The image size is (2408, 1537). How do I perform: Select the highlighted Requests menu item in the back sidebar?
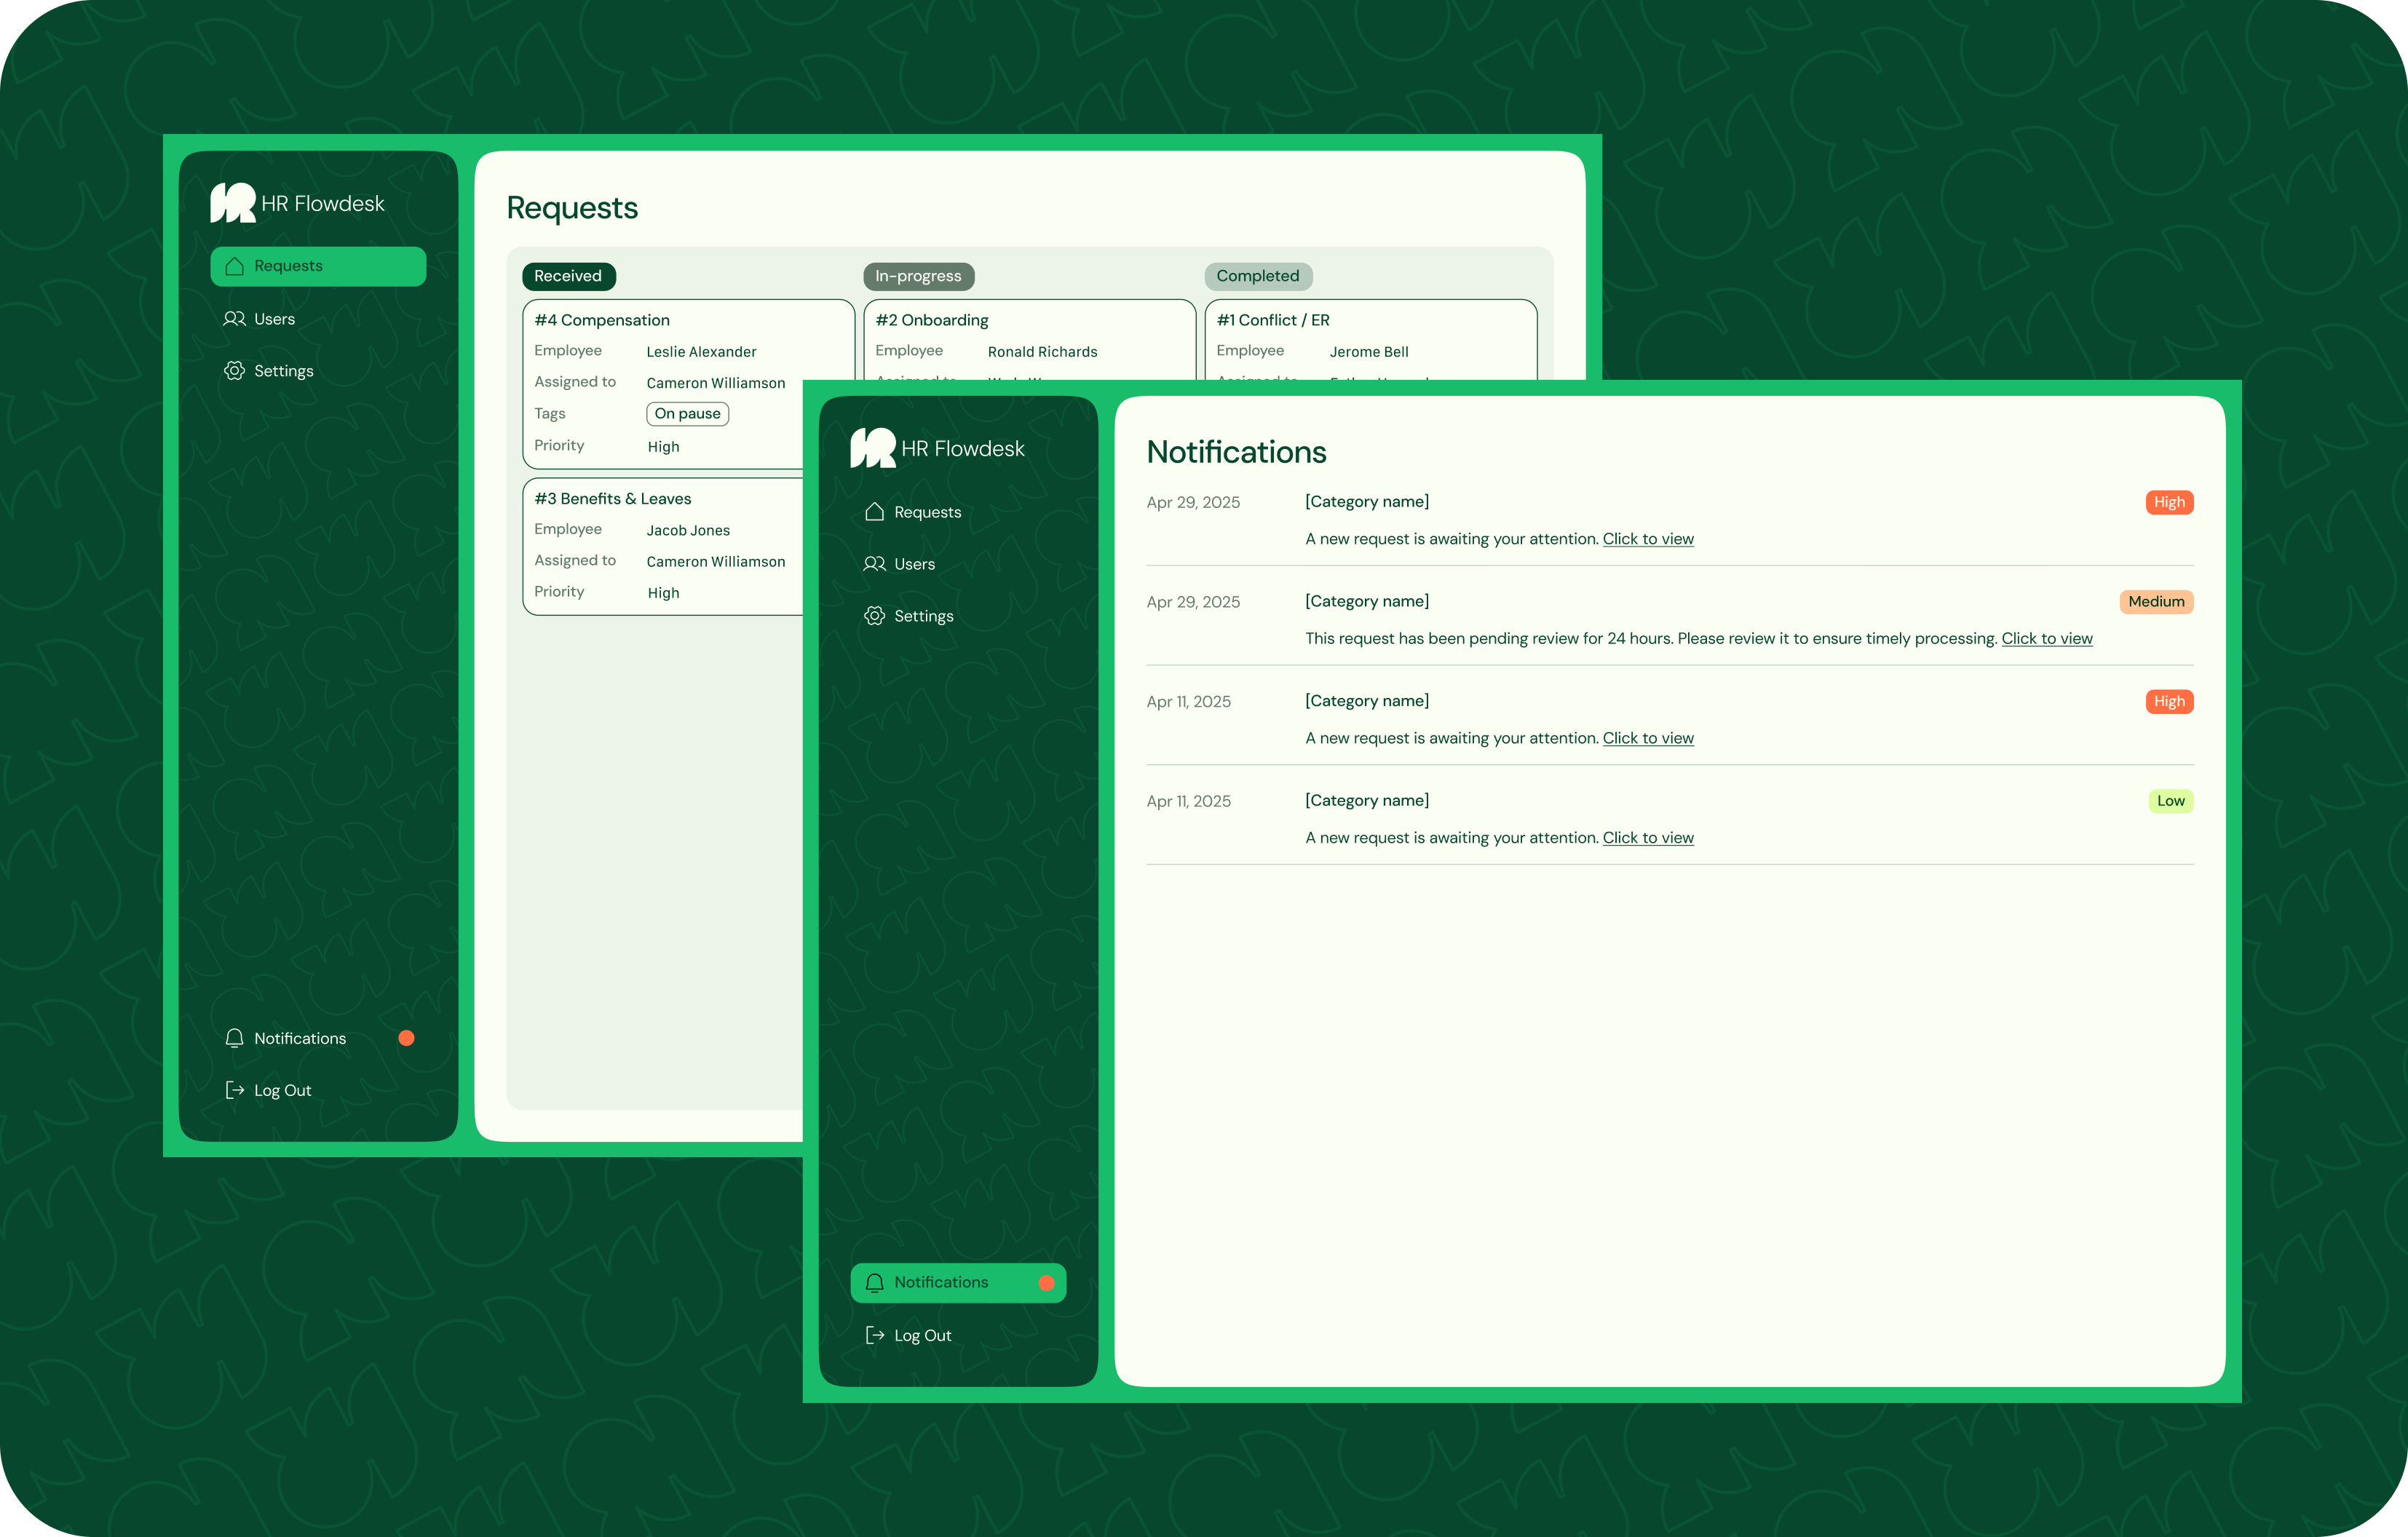(318, 266)
